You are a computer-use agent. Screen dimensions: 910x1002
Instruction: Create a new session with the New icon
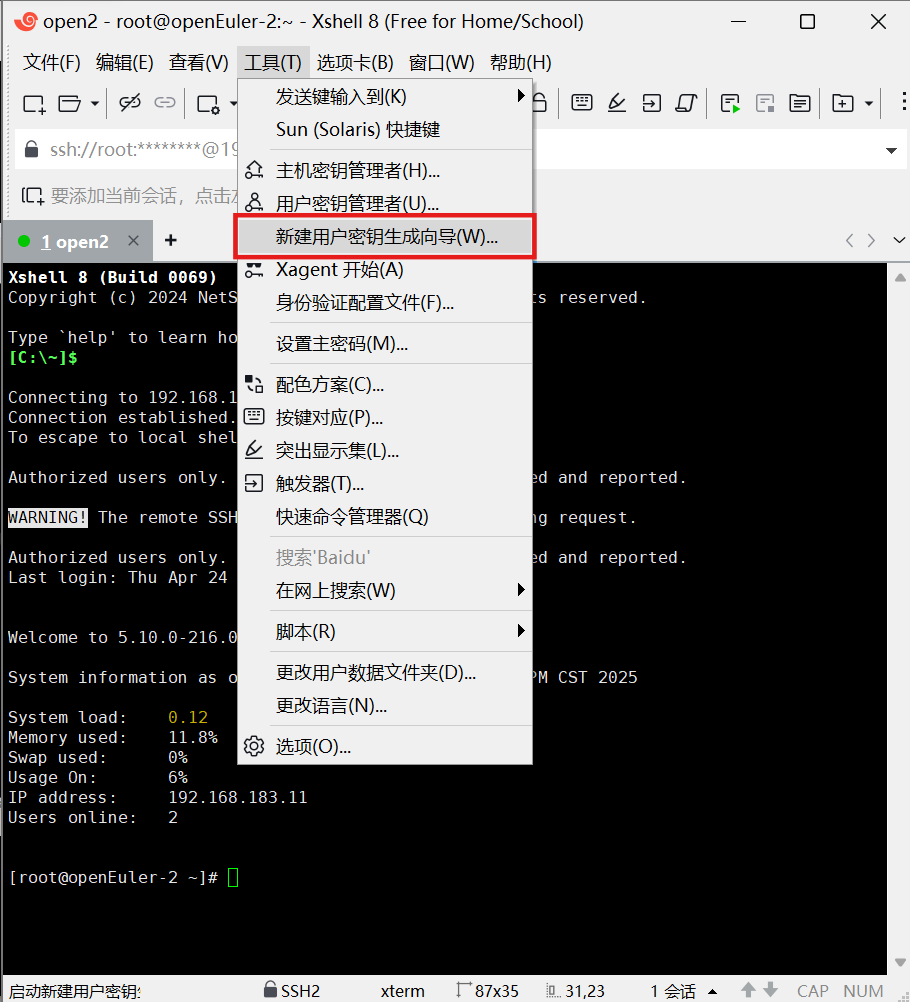[x=33, y=104]
